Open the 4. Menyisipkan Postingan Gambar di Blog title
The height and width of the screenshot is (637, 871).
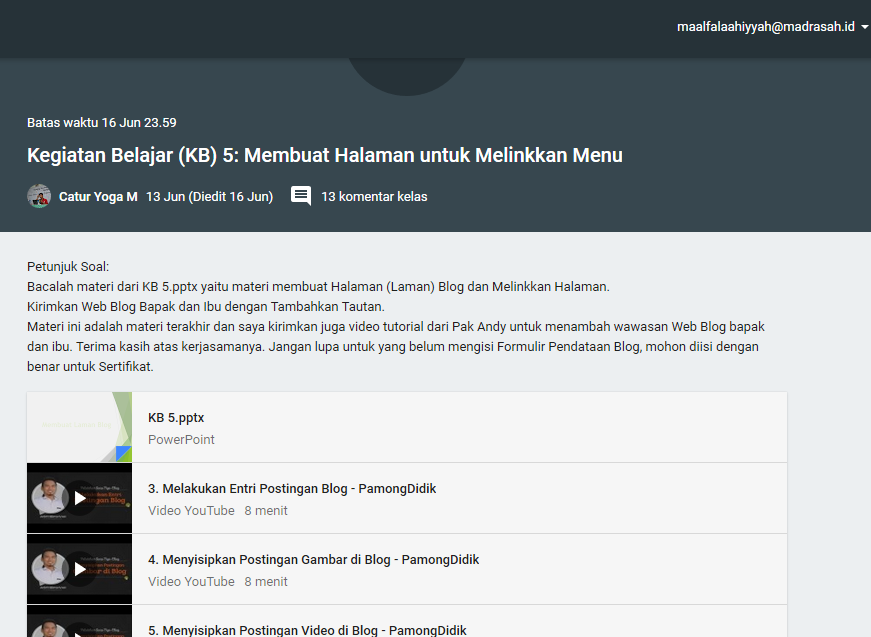pos(313,560)
